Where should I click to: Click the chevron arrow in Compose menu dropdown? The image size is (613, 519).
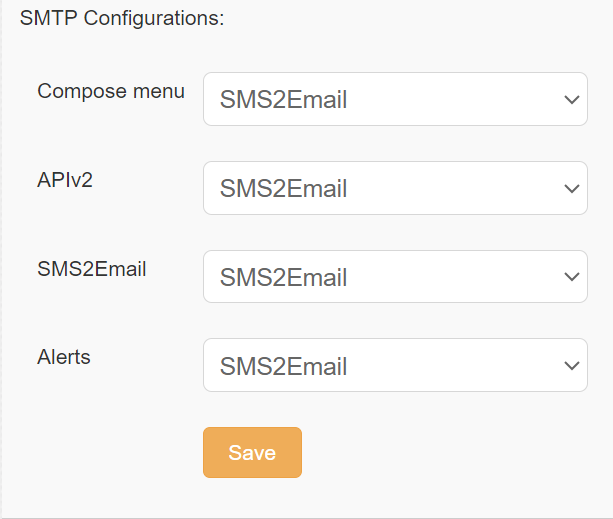coord(572,100)
